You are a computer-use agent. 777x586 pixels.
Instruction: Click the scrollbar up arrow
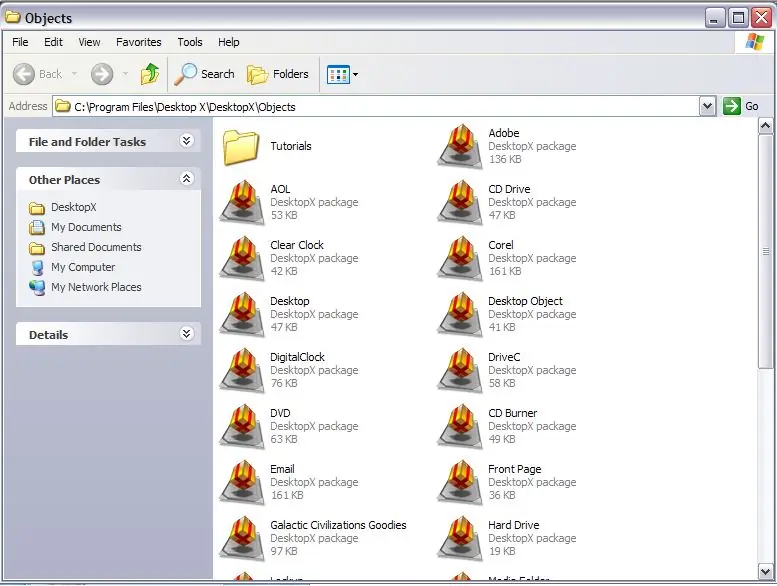(x=765, y=126)
